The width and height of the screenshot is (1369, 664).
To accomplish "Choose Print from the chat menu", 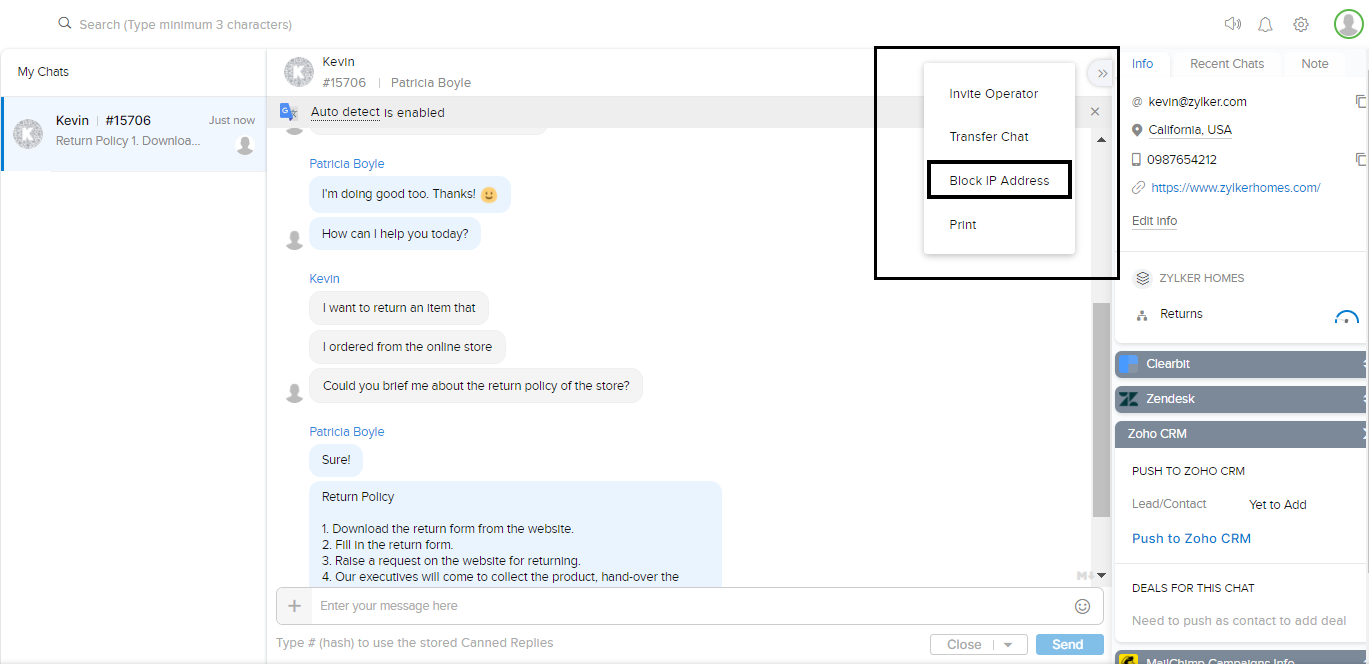I will (963, 225).
